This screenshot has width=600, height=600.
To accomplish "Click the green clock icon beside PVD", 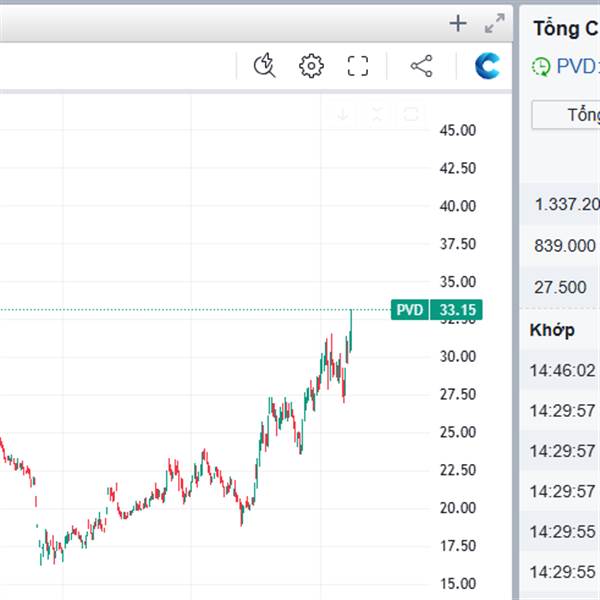I will pos(541,67).
